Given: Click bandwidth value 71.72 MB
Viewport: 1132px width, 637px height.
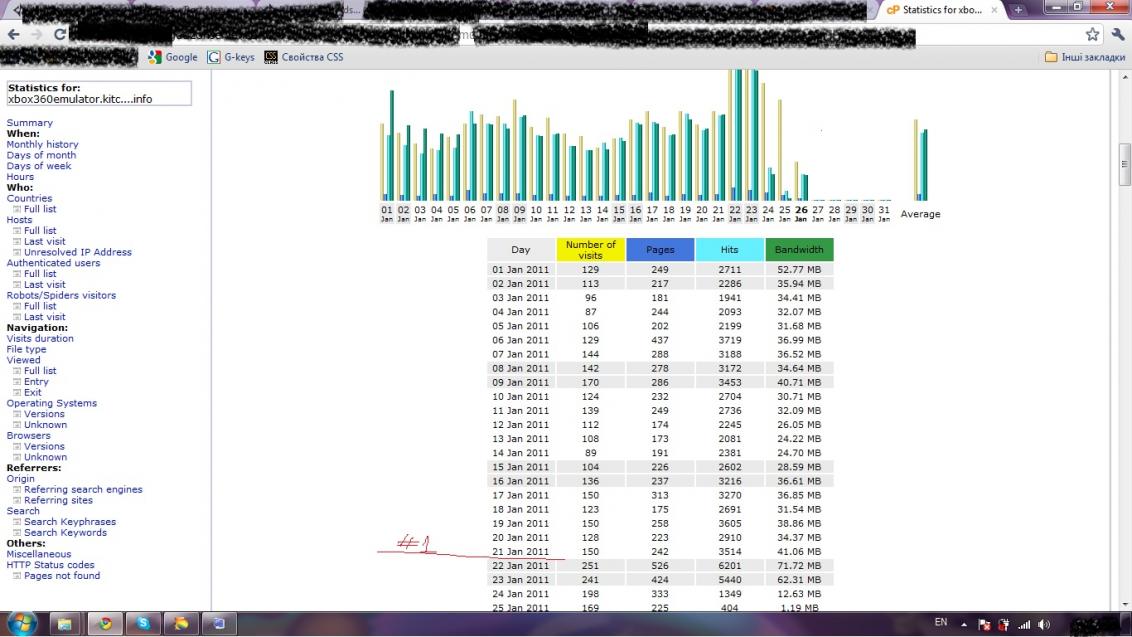Looking at the screenshot, I should click(799, 566).
